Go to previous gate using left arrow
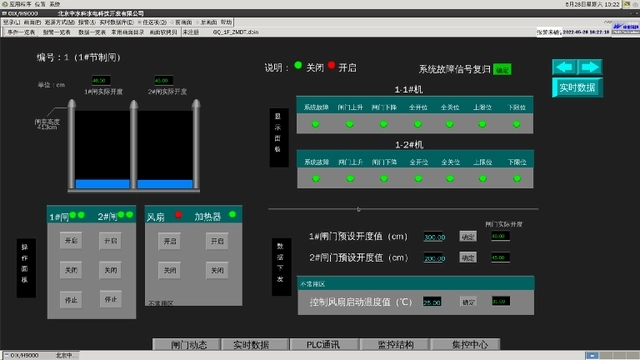This screenshot has height=360, width=640. (x=564, y=67)
